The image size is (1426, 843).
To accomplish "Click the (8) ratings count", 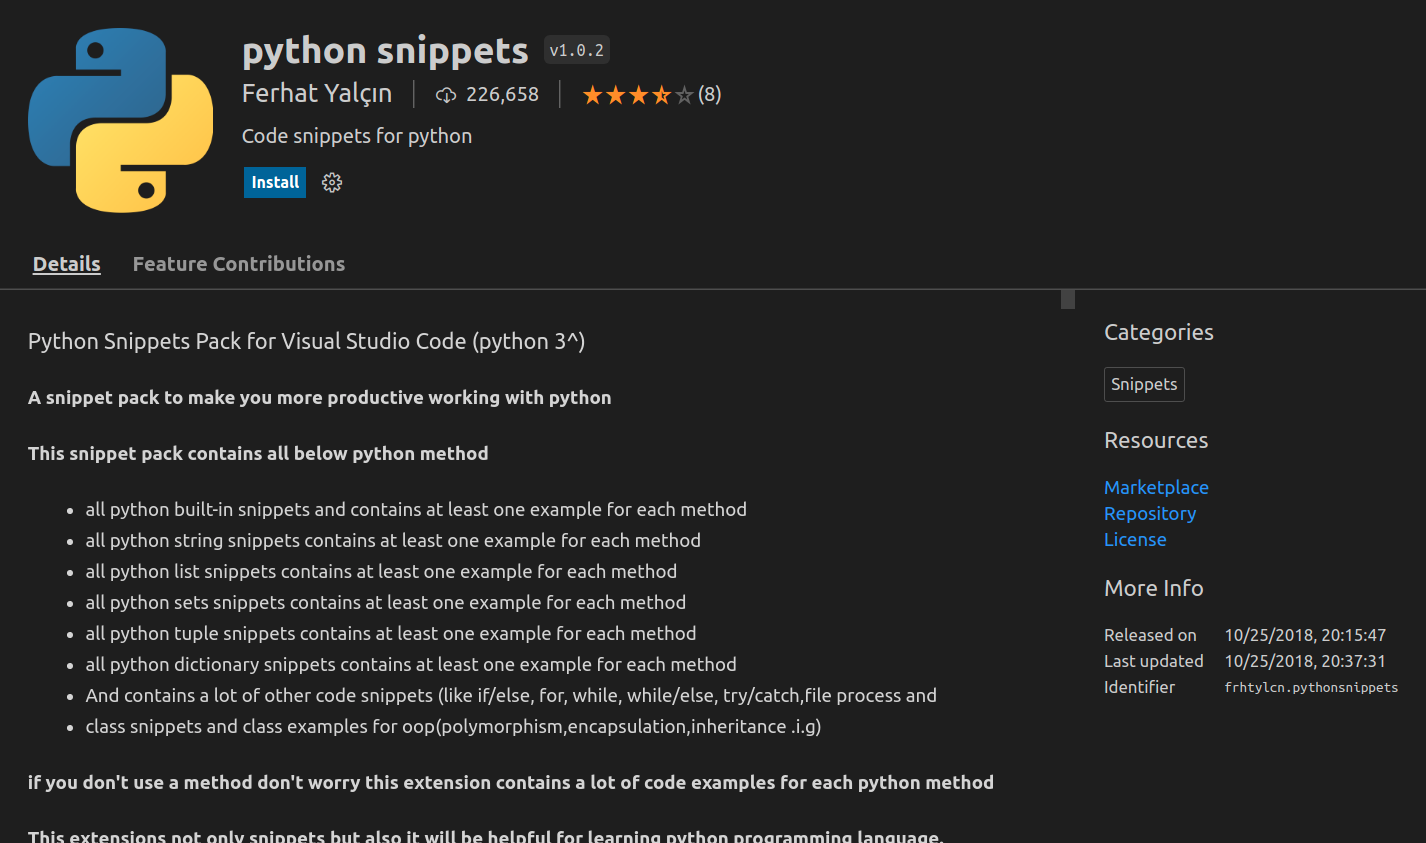I will (709, 95).
